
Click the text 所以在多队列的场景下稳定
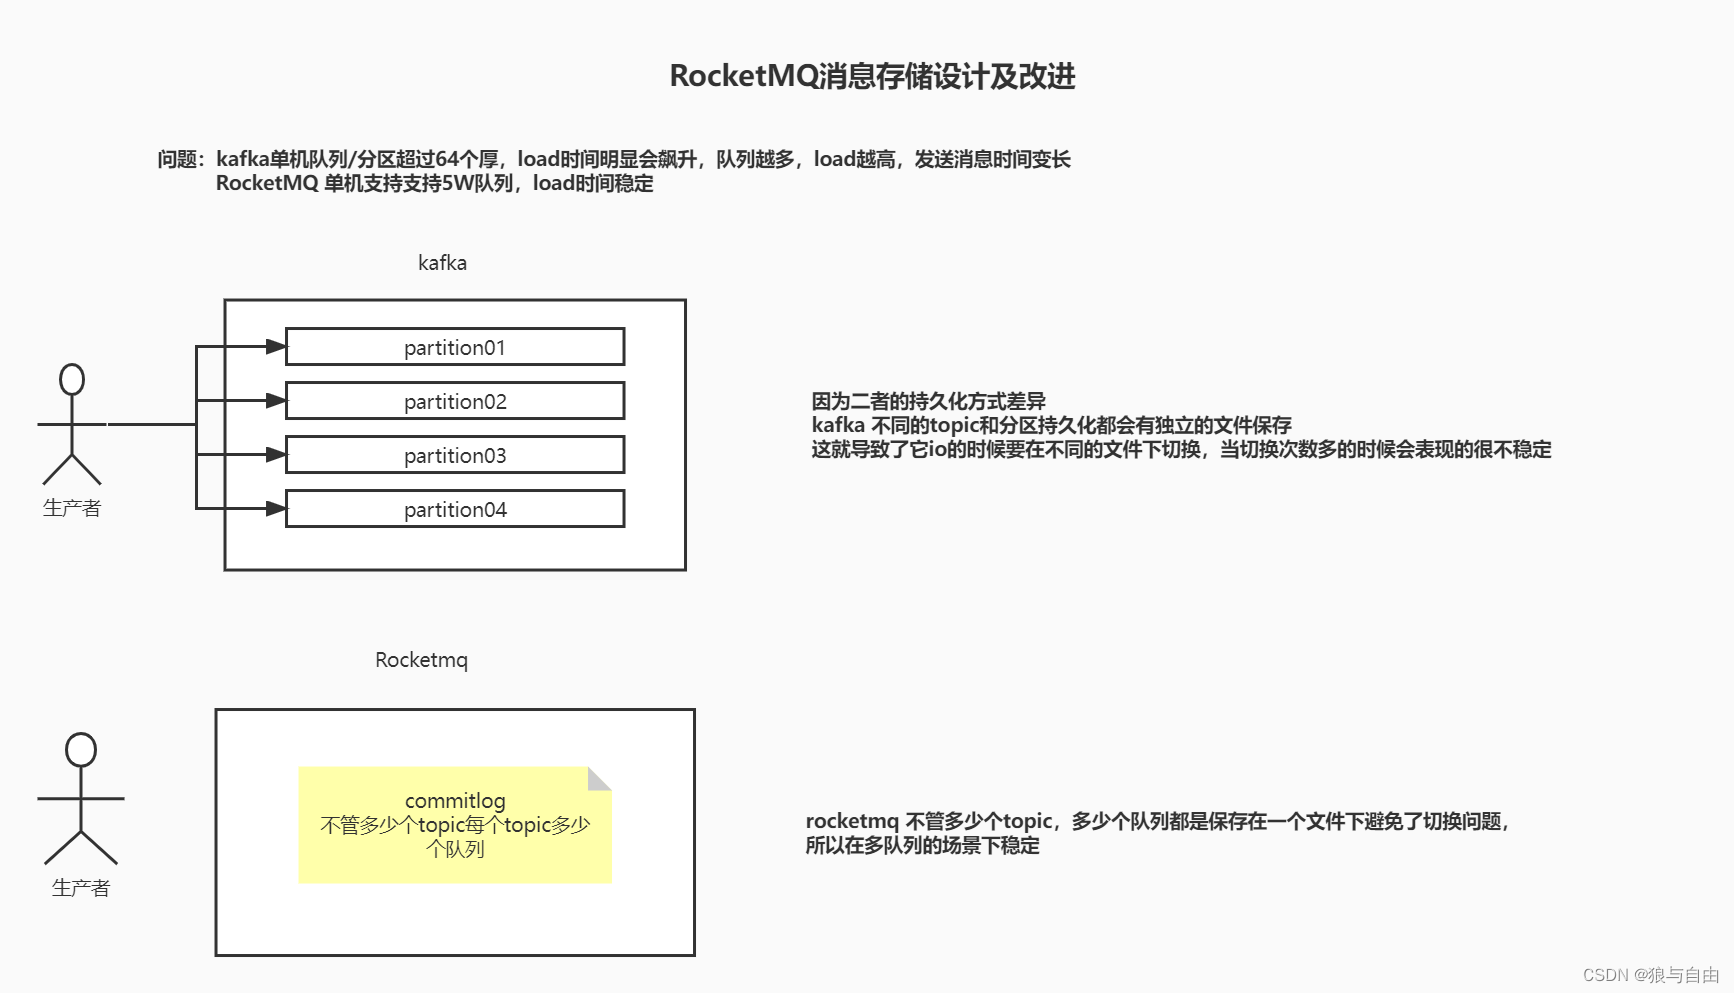(x=922, y=845)
